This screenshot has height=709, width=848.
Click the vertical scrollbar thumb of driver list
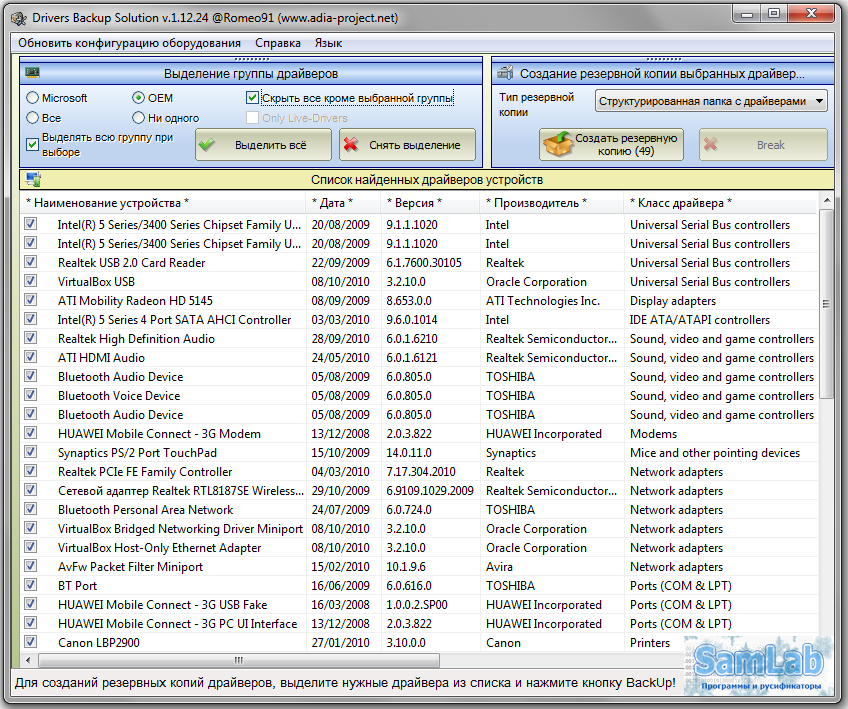point(826,304)
